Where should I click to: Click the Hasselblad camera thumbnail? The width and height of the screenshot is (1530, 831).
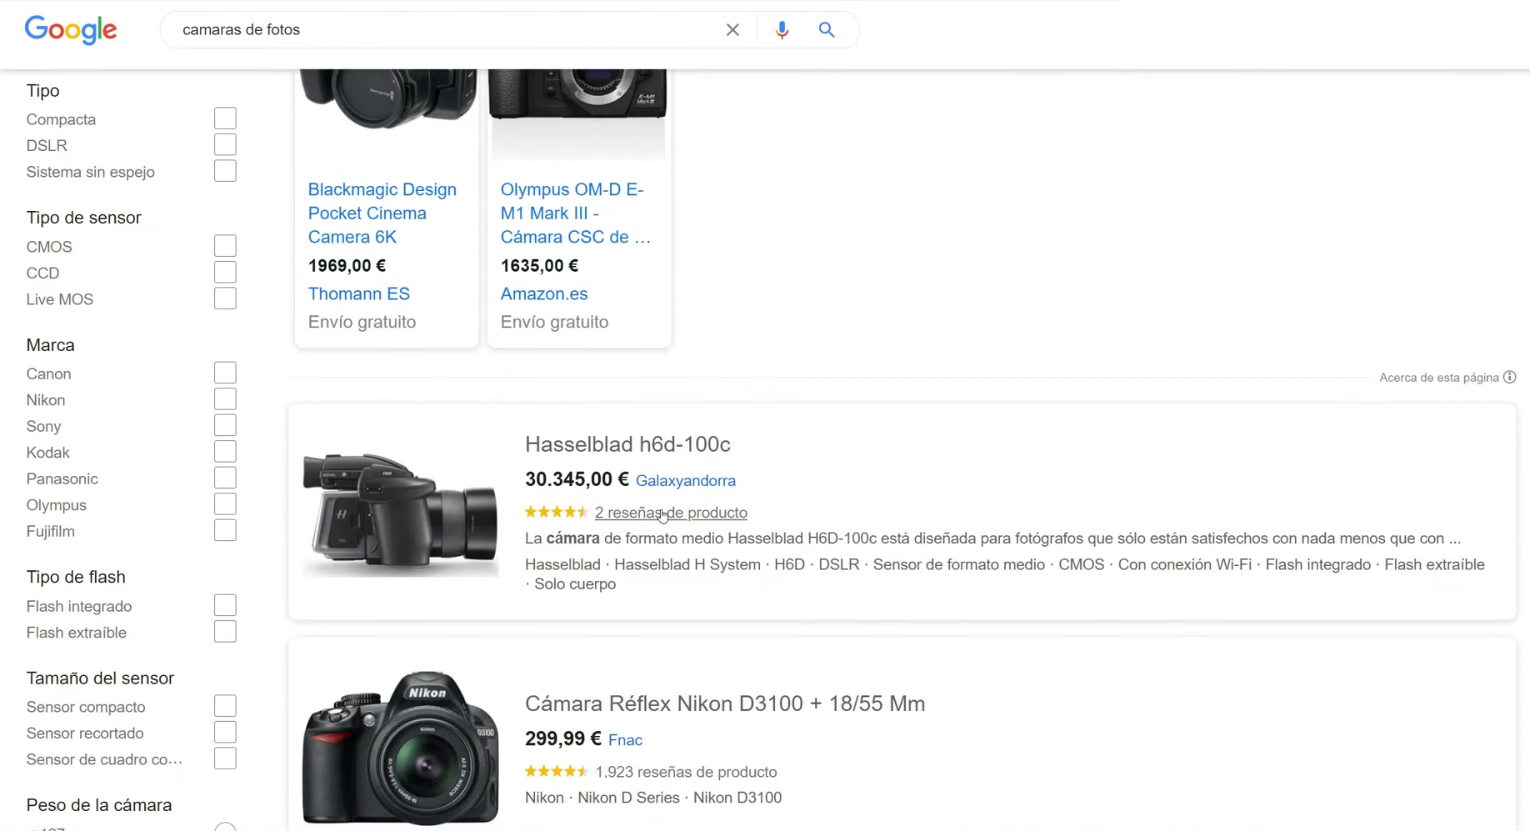pyautogui.click(x=400, y=512)
